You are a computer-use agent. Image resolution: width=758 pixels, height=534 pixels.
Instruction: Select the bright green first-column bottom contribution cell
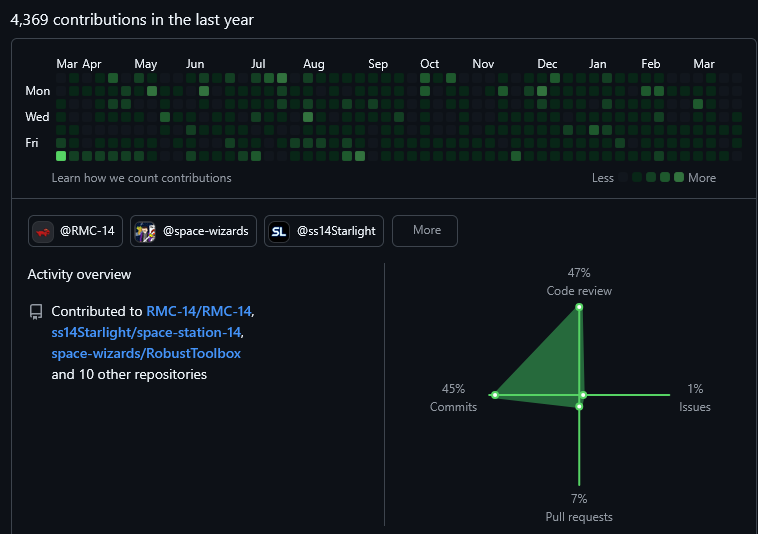pos(61,156)
